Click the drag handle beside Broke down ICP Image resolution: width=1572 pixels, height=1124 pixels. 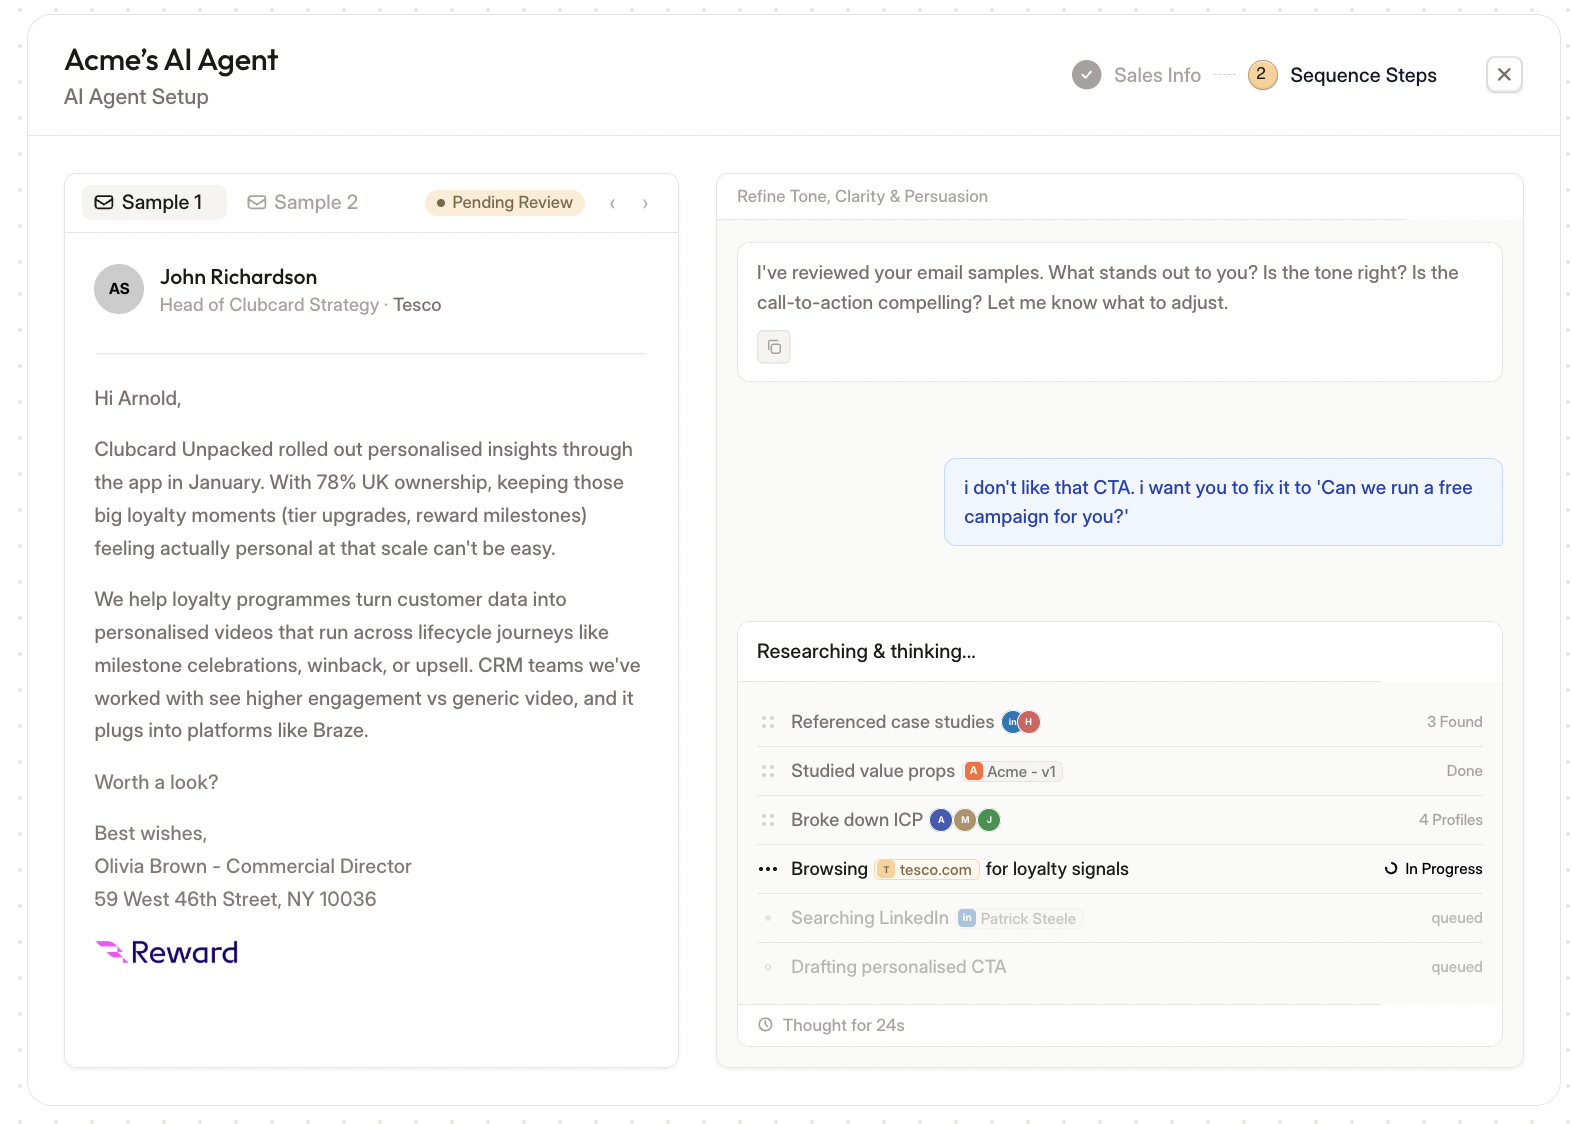tap(768, 820)
